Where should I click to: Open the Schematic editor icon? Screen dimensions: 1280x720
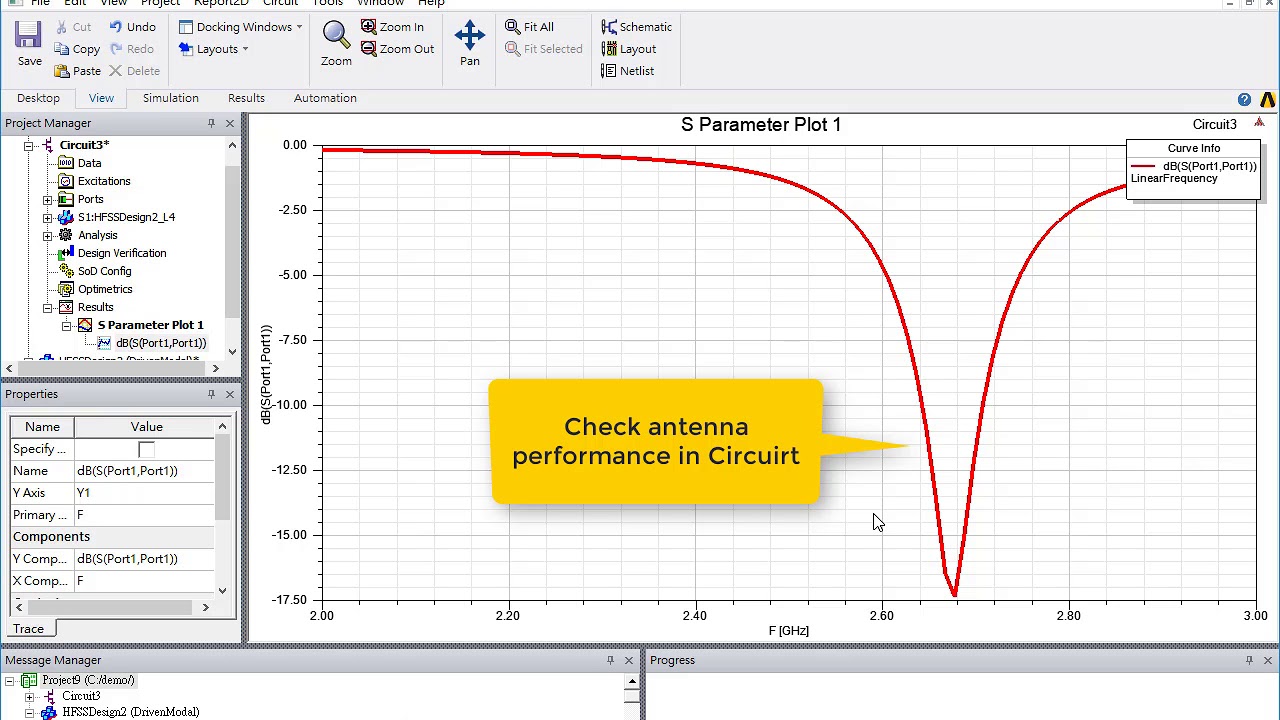609,27
